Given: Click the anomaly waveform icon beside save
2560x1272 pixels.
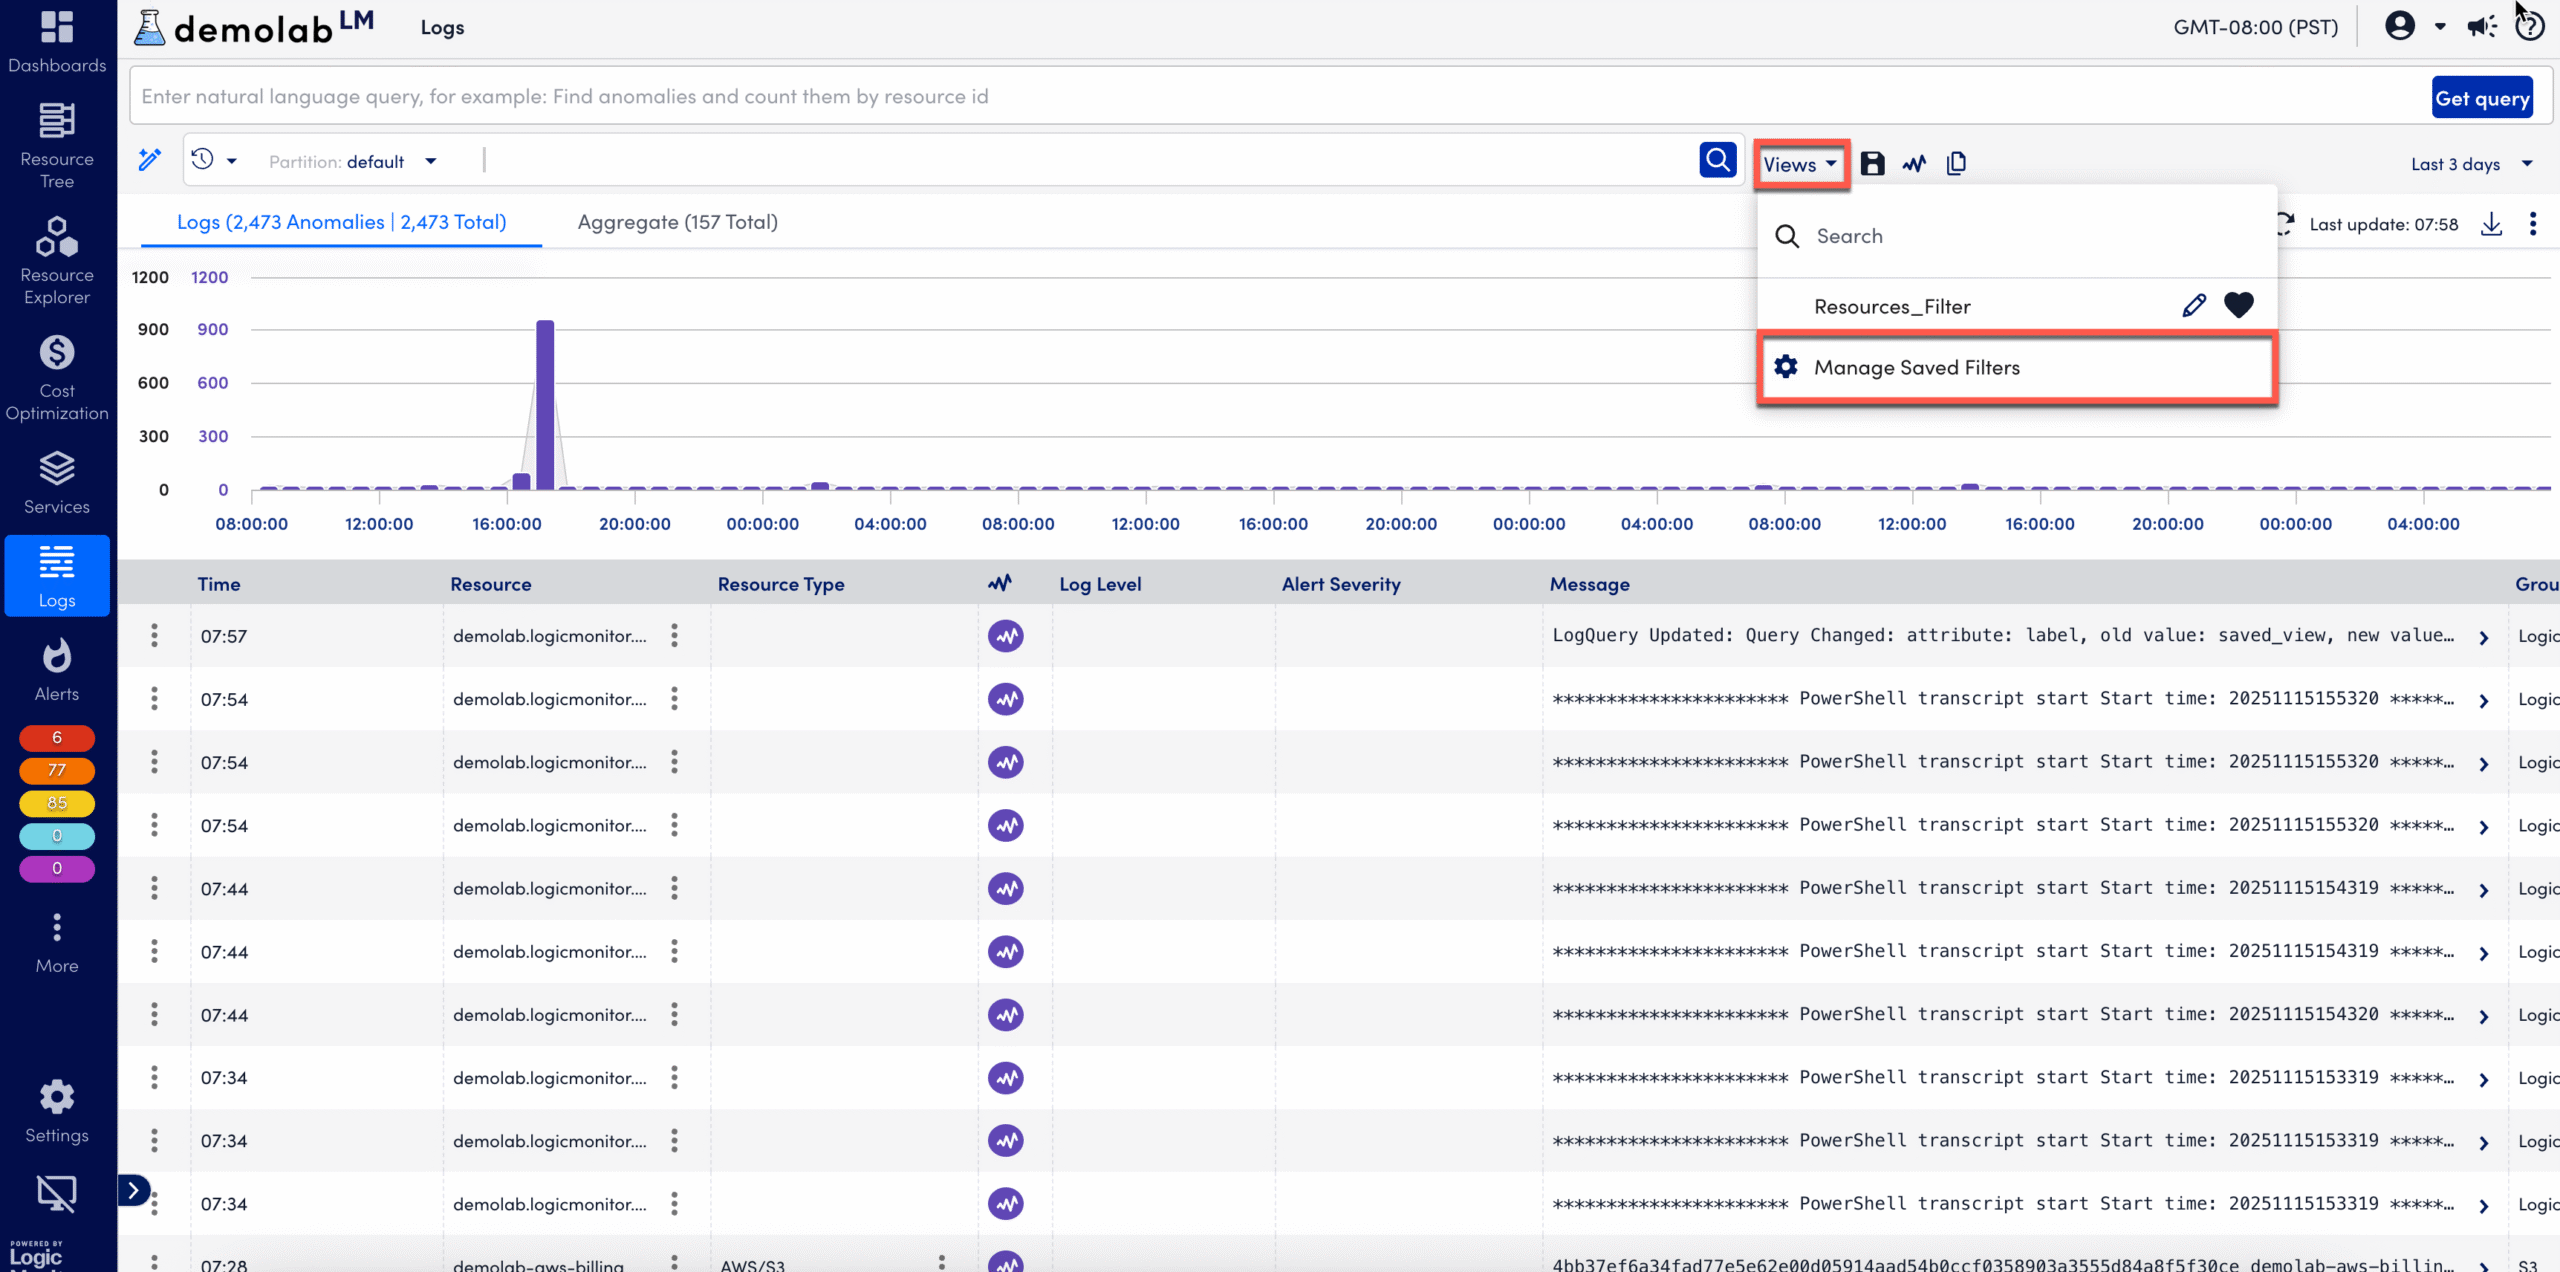Looking at the screenshot, I should [x=1914, y=163].
